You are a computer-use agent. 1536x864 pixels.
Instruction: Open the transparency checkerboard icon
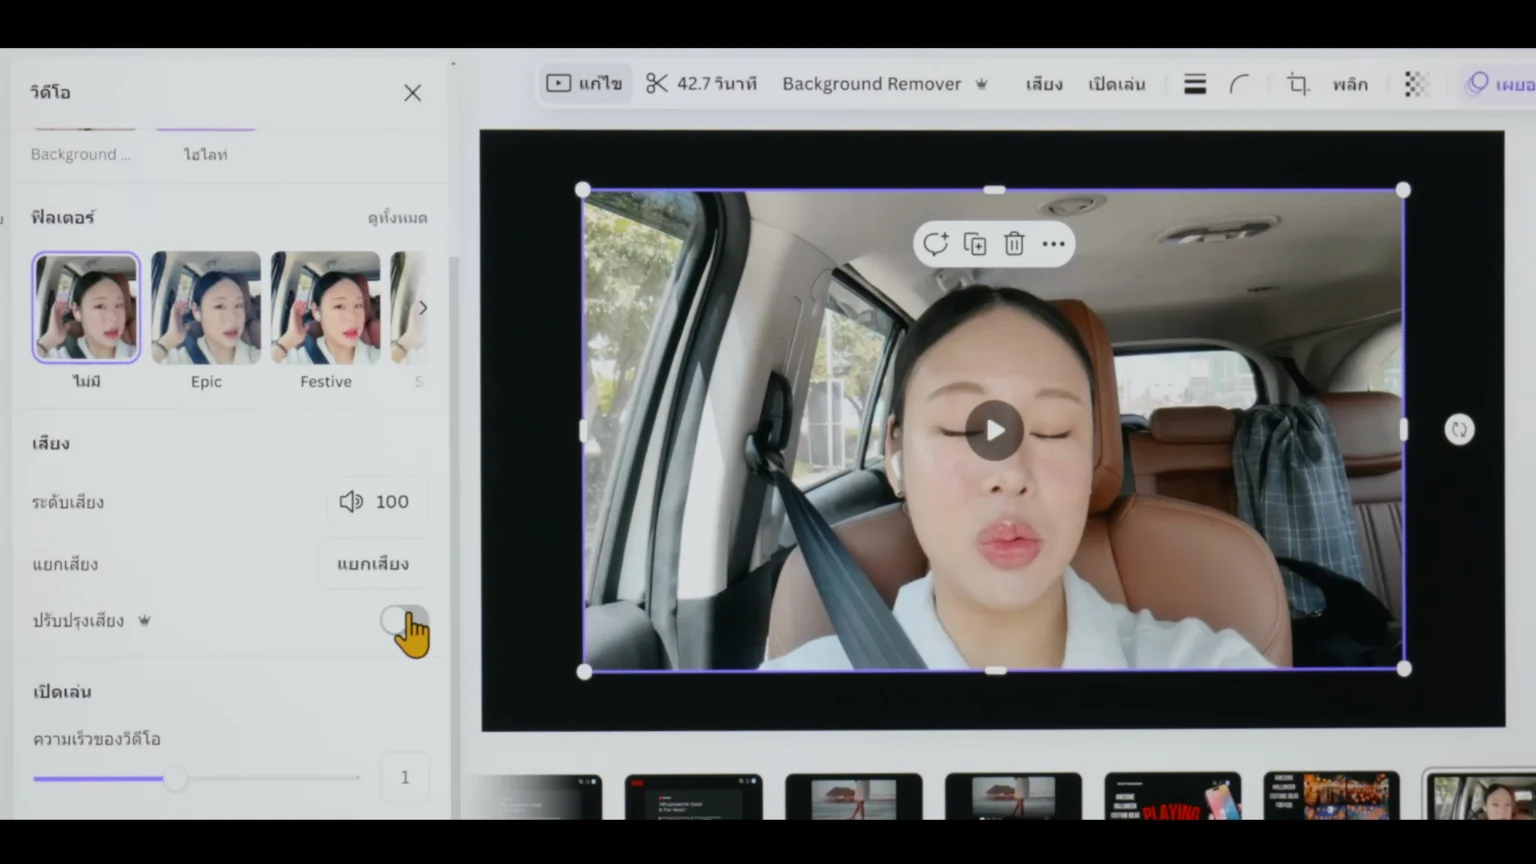tap(1415, 84)
